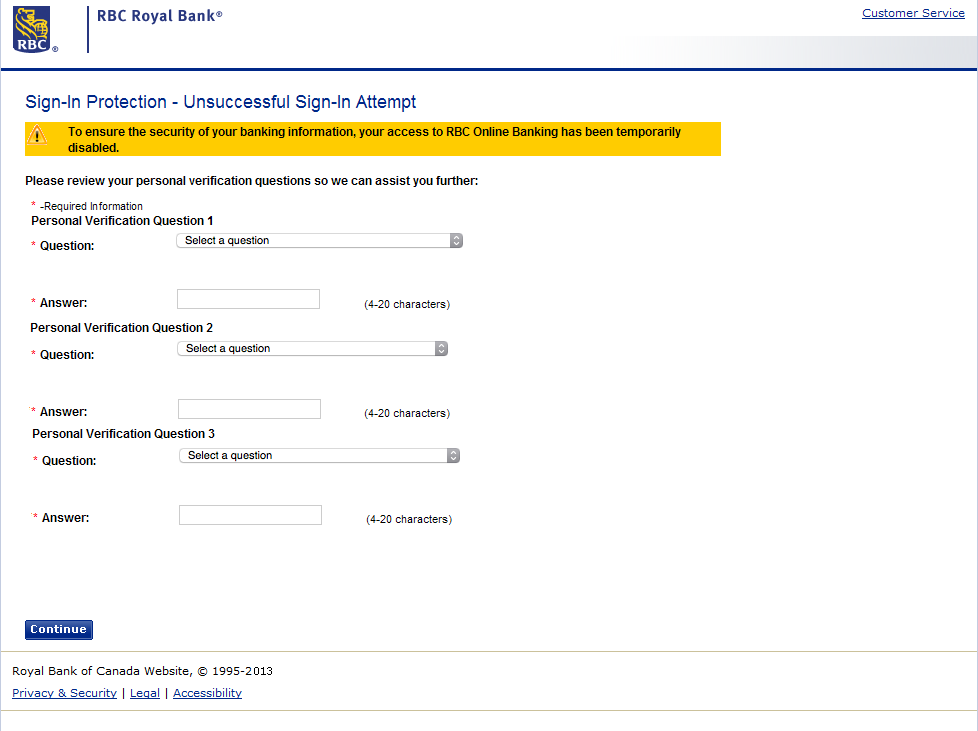Open the Question 2 'Select a question' dropdown
This screenshot has height=731, width=978.
click(300, 348)
